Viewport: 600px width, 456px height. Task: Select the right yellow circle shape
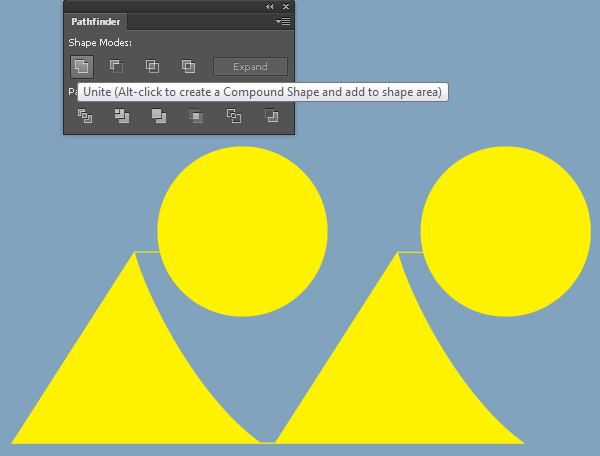pyautogui.click(x=505, y=231)
